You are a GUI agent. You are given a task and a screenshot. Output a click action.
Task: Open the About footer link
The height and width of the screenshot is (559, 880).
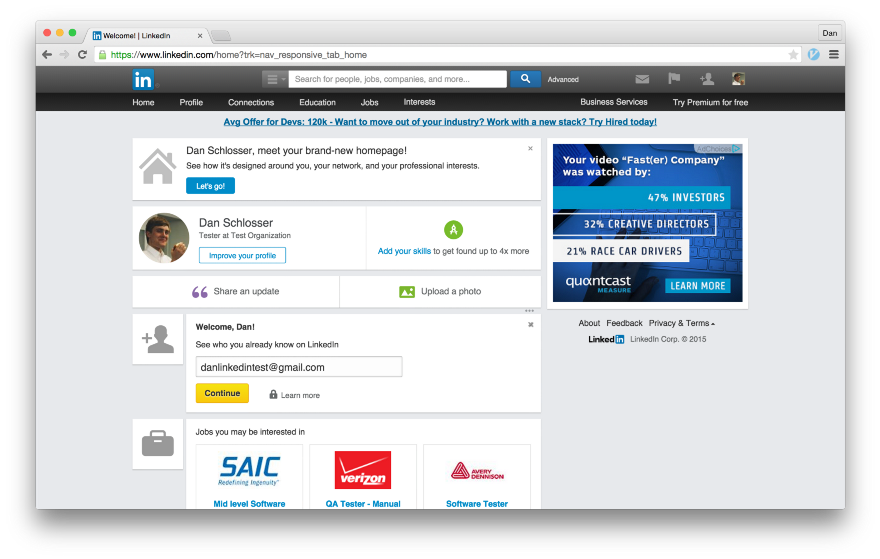point(589,323)
